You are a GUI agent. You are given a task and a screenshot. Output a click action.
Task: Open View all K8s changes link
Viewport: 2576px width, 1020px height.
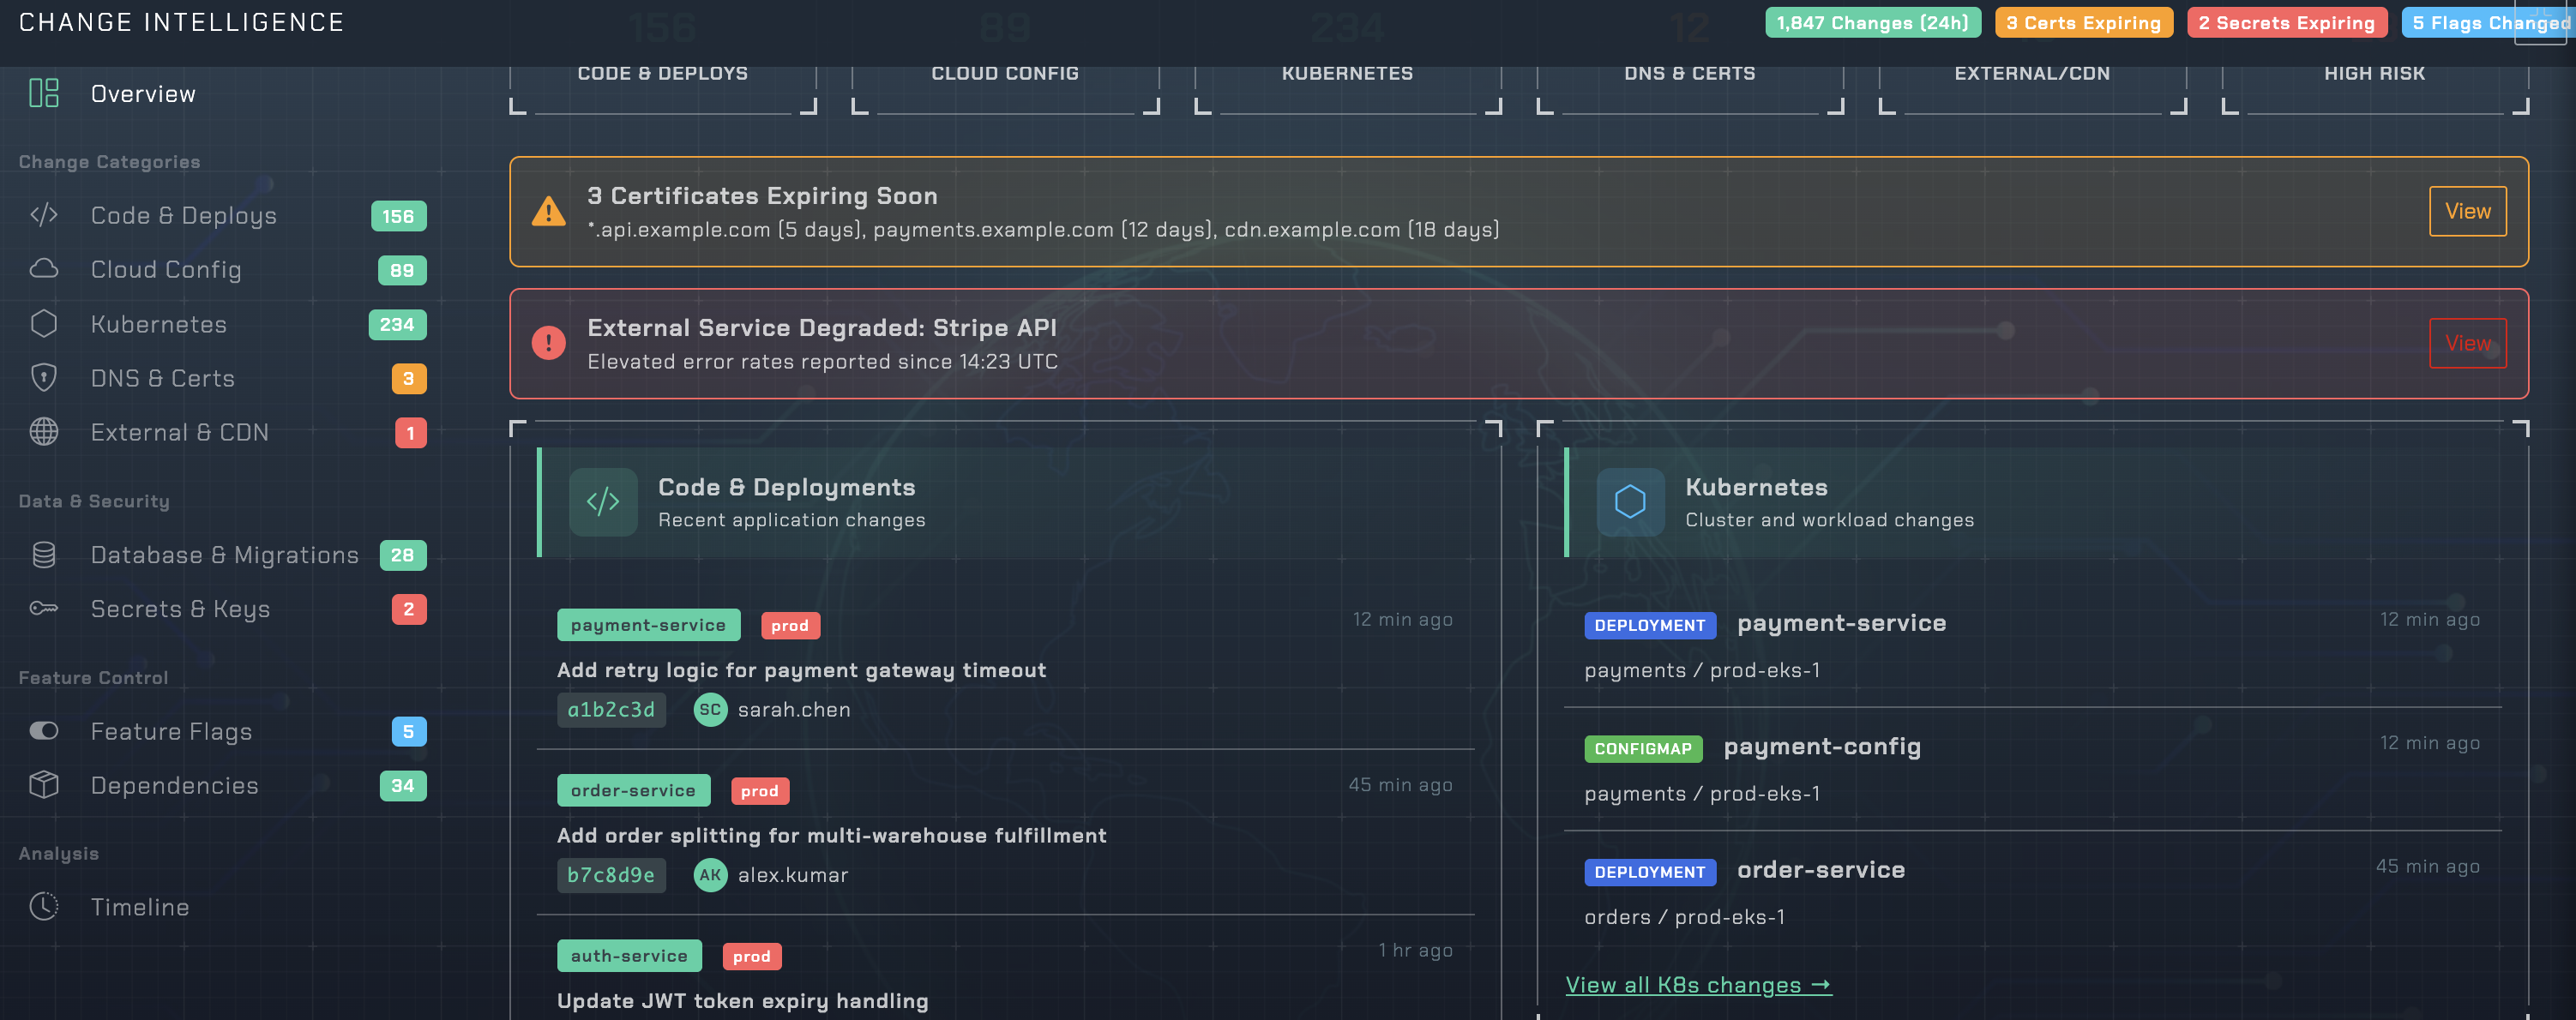pos(1698,985)
